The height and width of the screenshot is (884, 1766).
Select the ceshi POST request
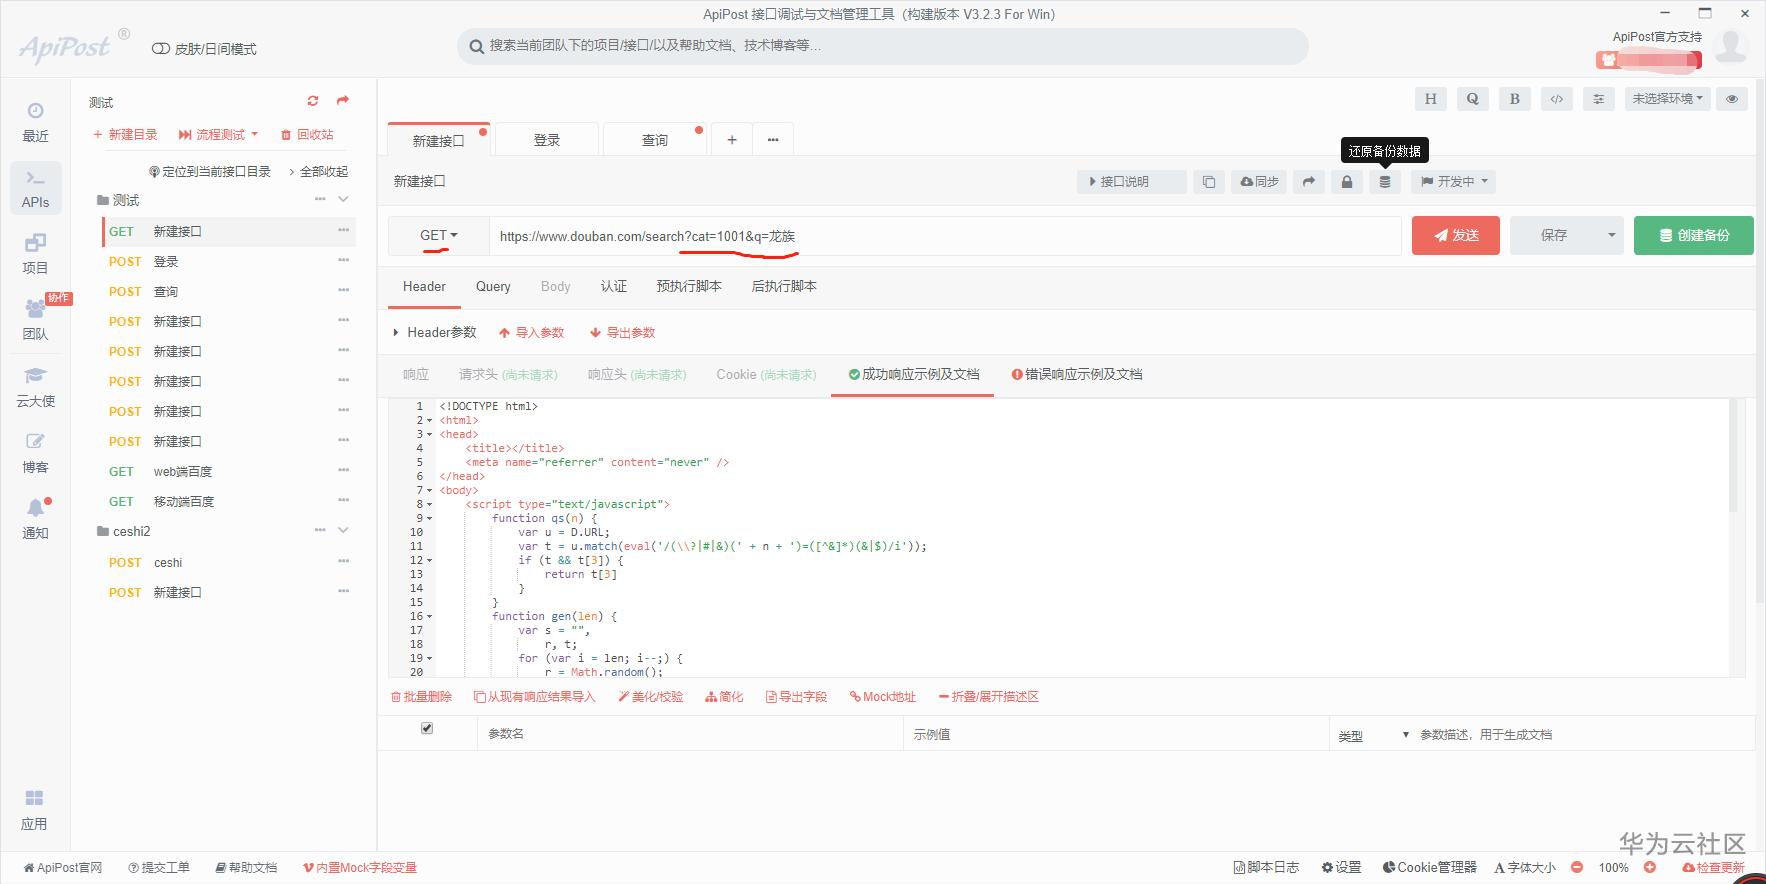228,563
